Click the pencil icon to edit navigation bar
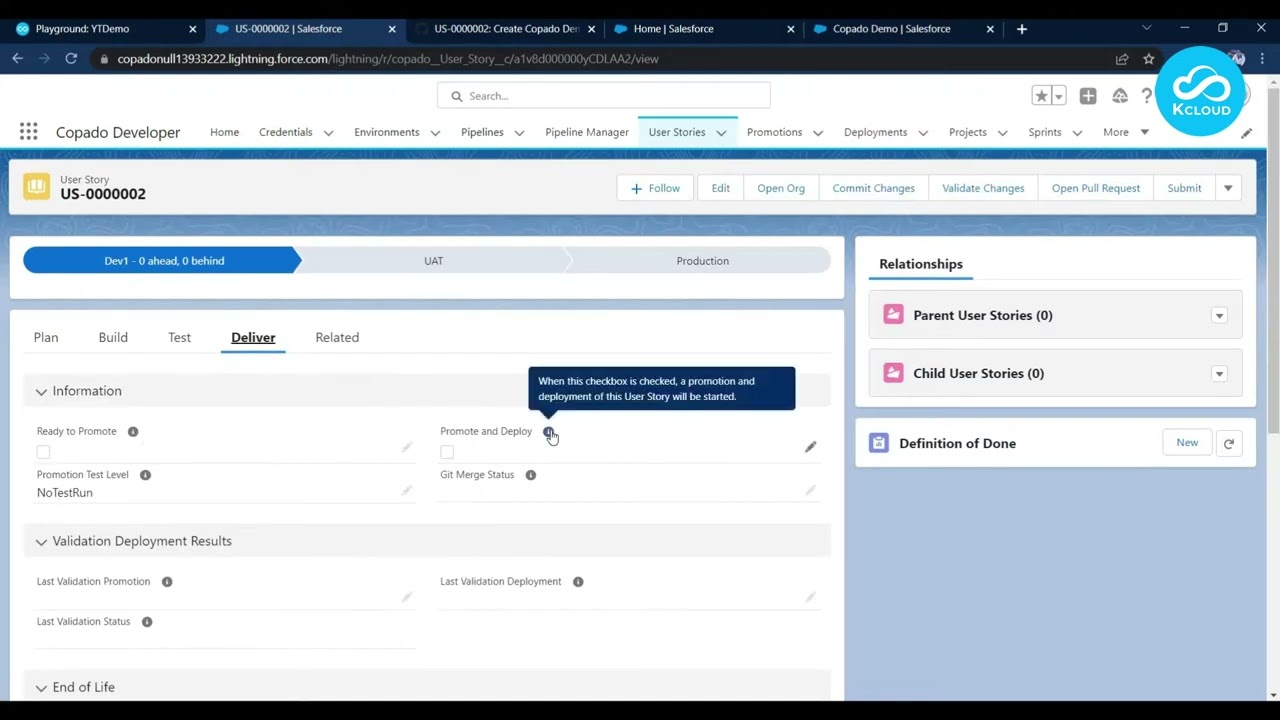 tap(1246, 132)
